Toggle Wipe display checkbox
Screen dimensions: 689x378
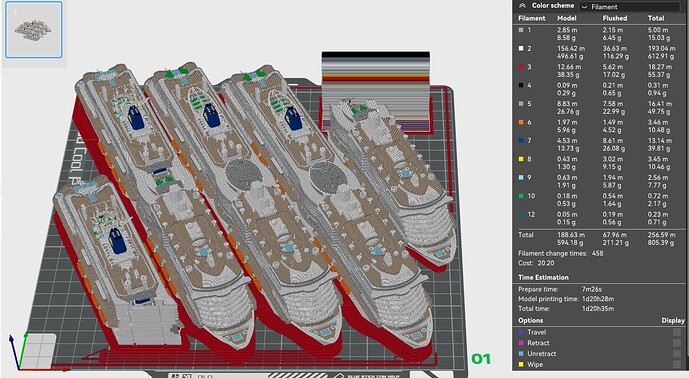click(x=677, y=364)
